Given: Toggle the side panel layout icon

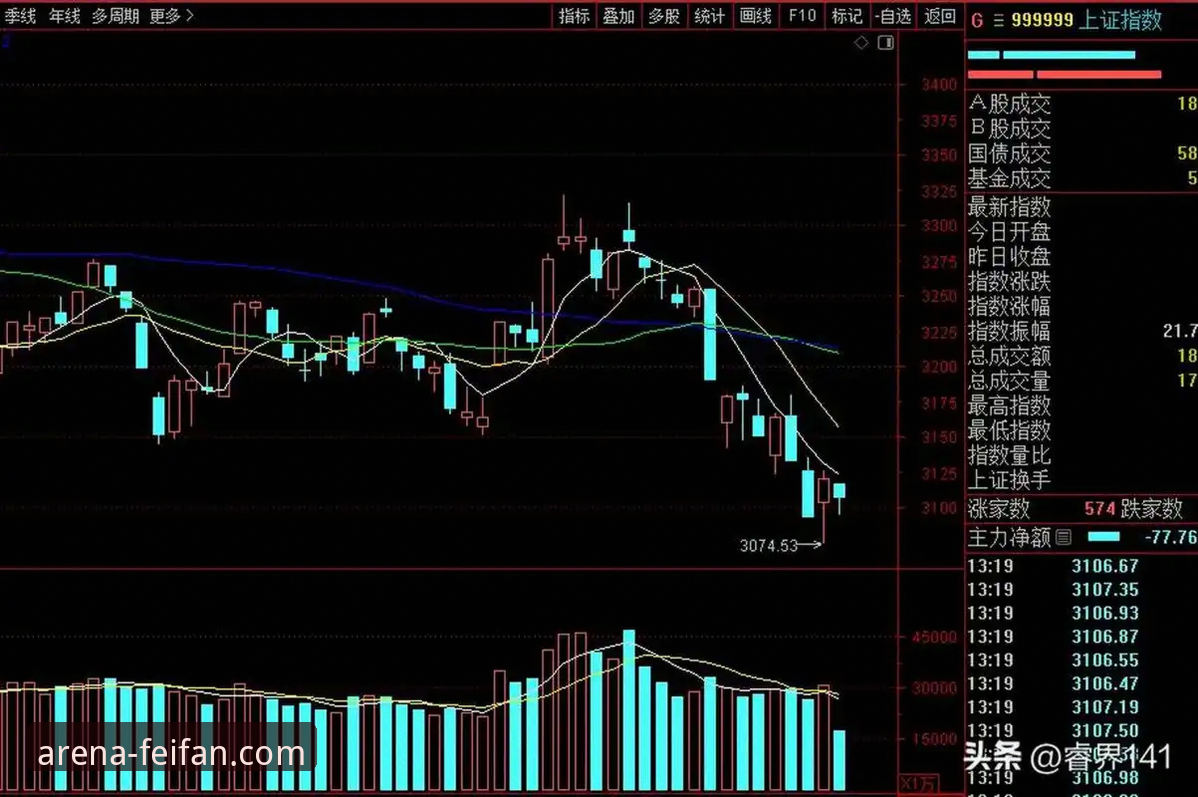Looking at the screenshot, I should 886,43.
